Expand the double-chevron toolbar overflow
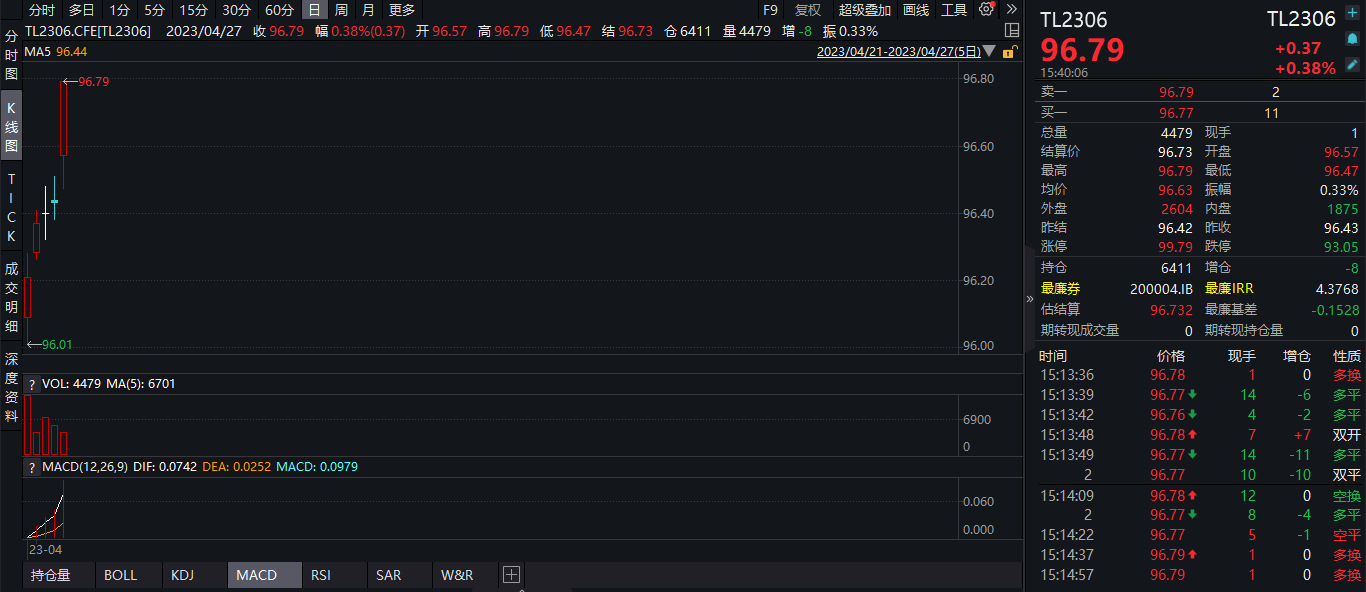Screen dimensions: 1366x592 (1011, 9)
